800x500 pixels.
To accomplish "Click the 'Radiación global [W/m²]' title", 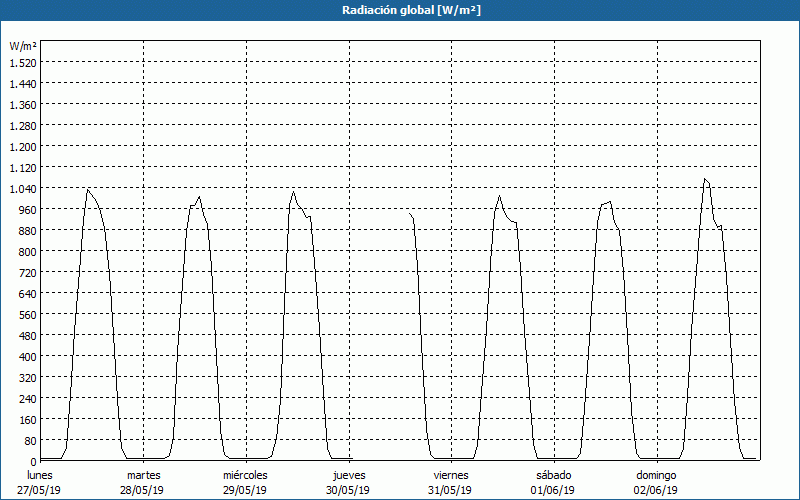I will pos(411,10).
